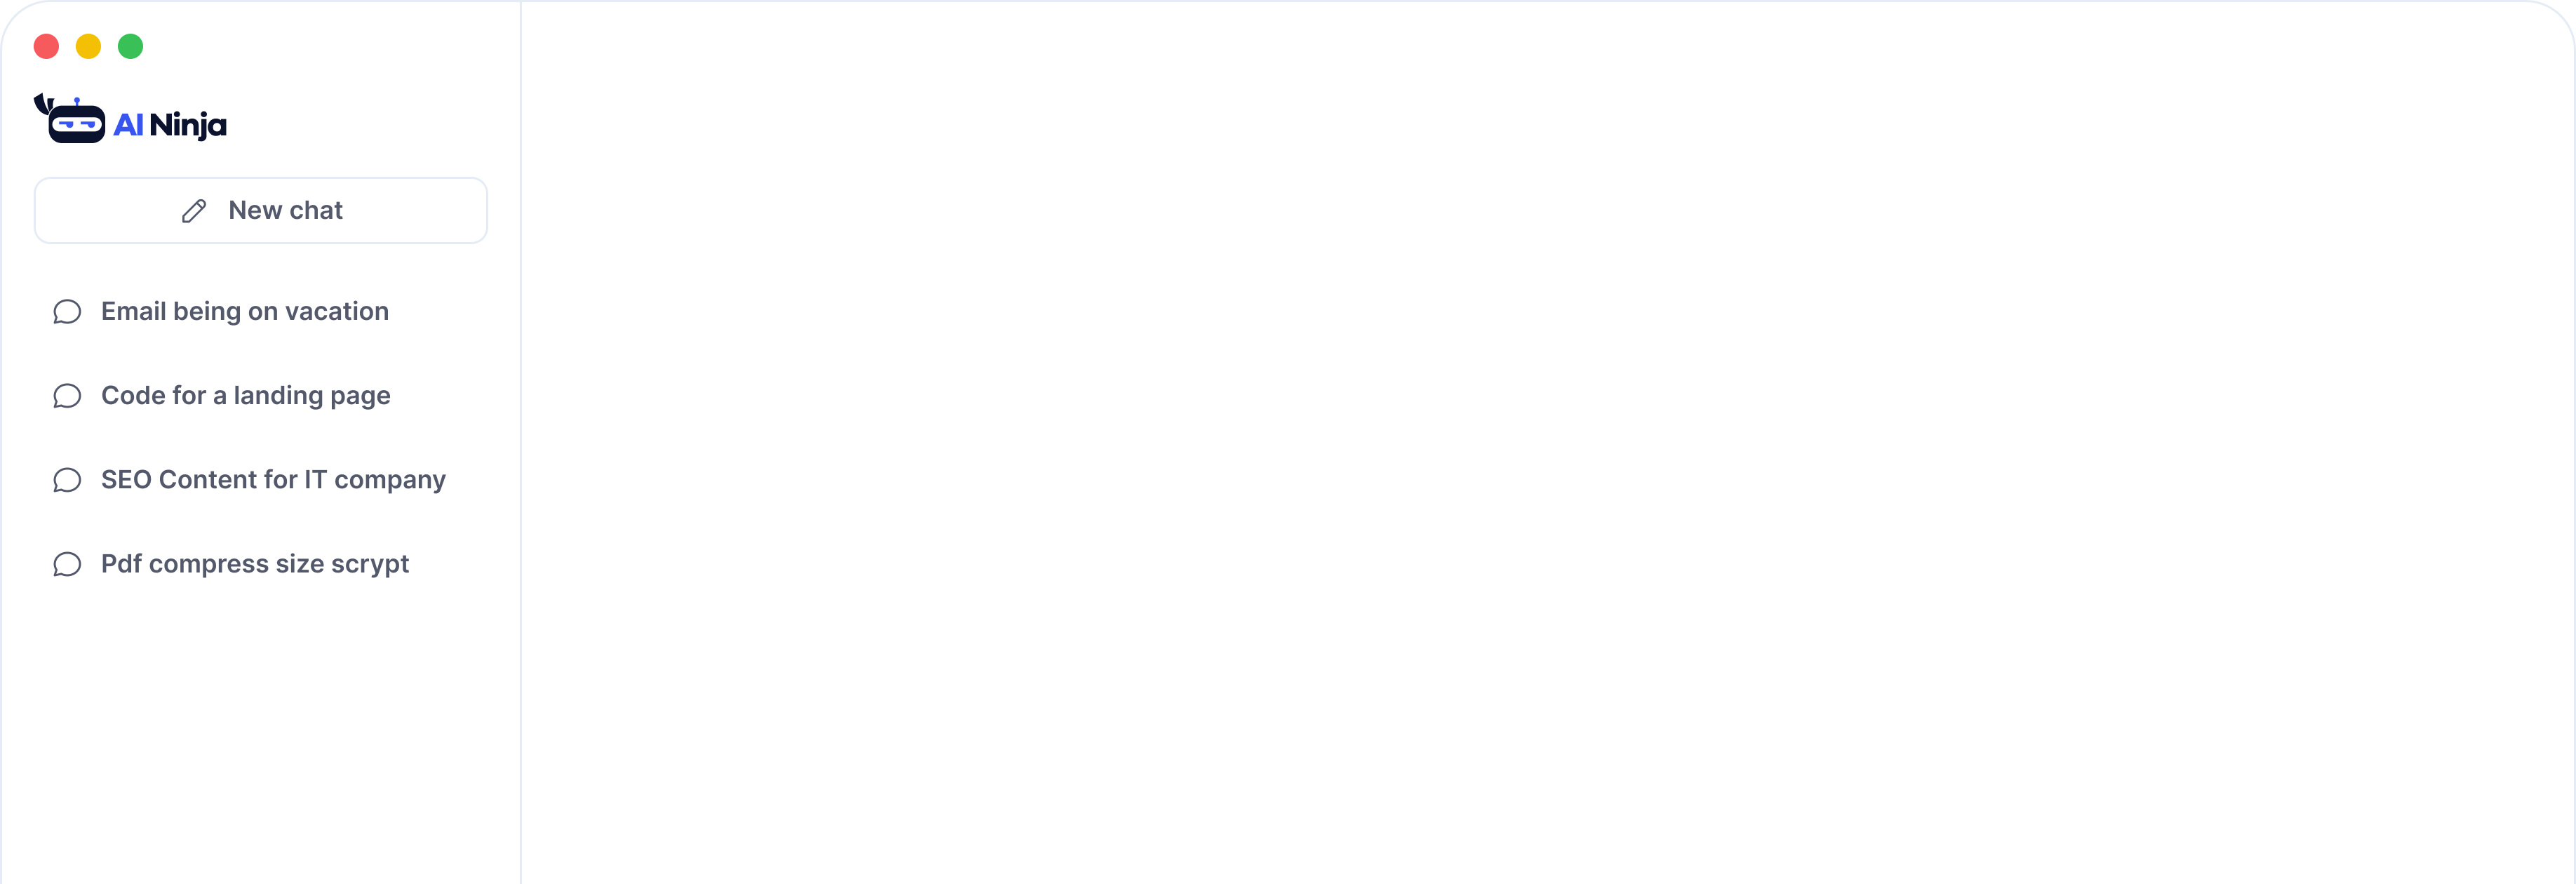The image size is (2576, 884).
Task: Click the empty main chat panel
Action: click(1547, 442)
